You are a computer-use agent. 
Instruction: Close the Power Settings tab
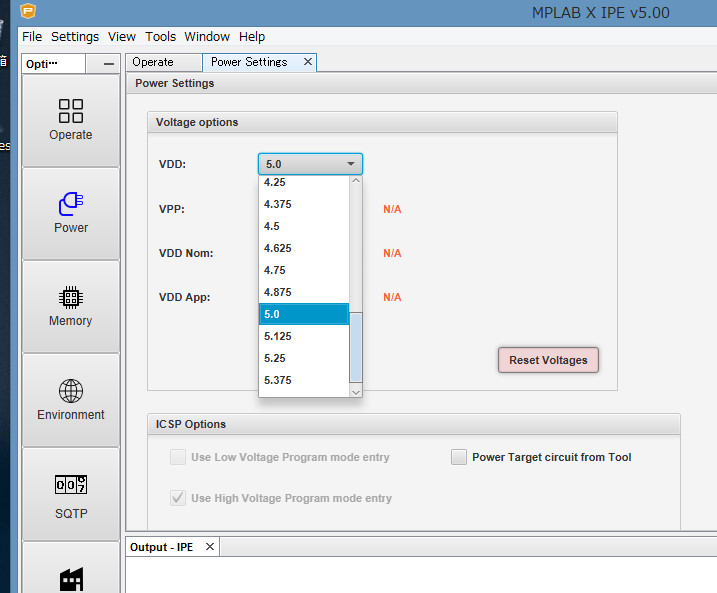click(308, 62)
